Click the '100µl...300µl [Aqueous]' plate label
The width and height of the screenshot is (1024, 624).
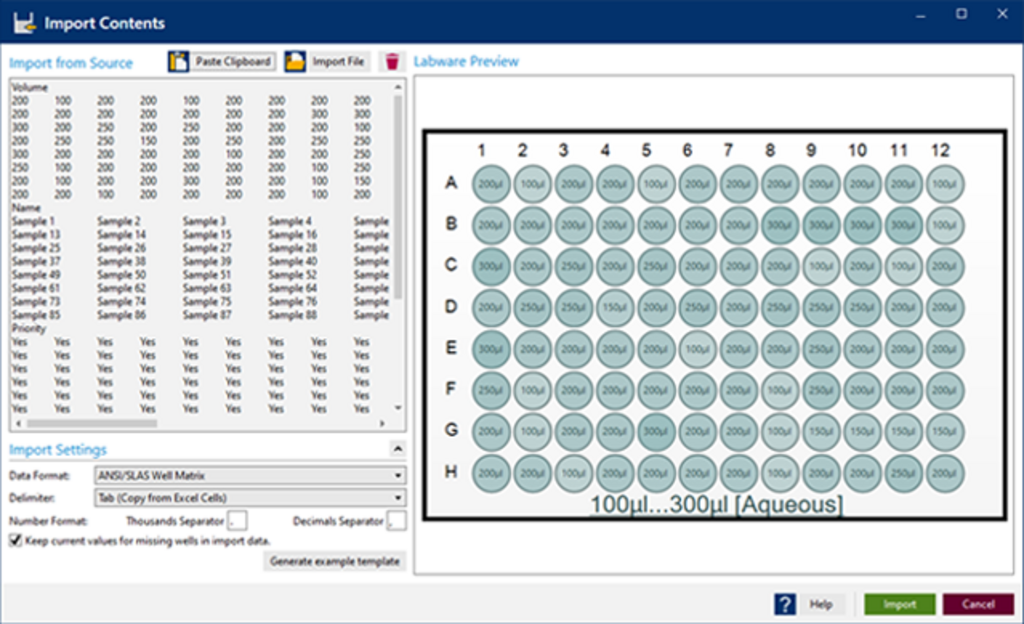pyautogui.click(x=716, y=505)
